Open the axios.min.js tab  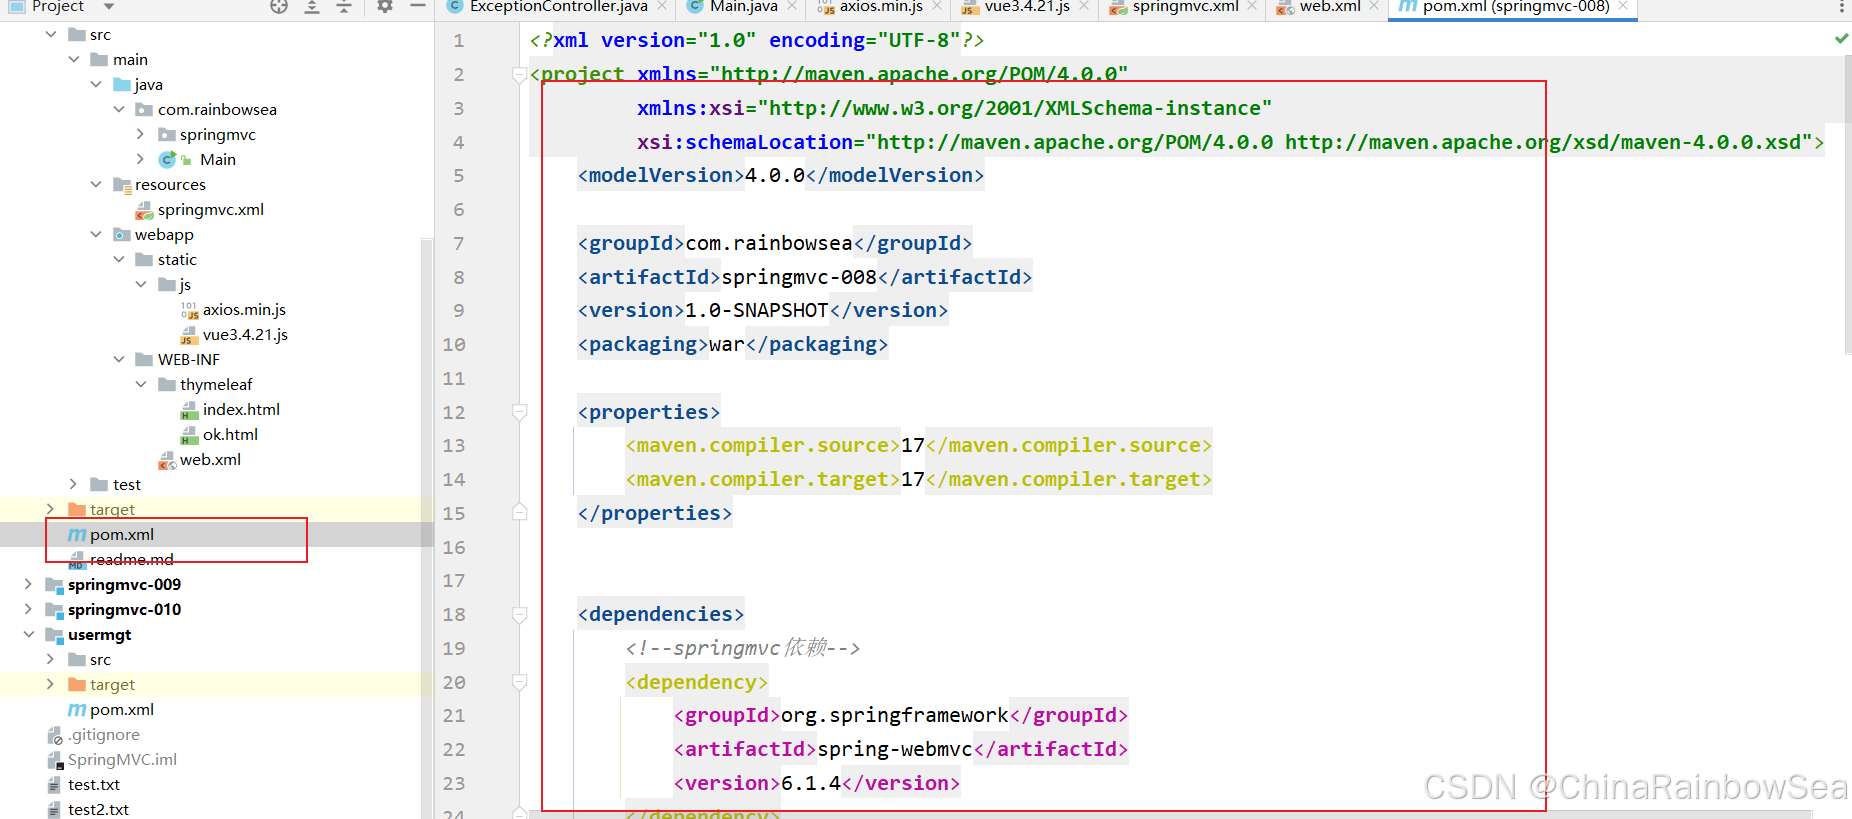(x=880, y=7)
